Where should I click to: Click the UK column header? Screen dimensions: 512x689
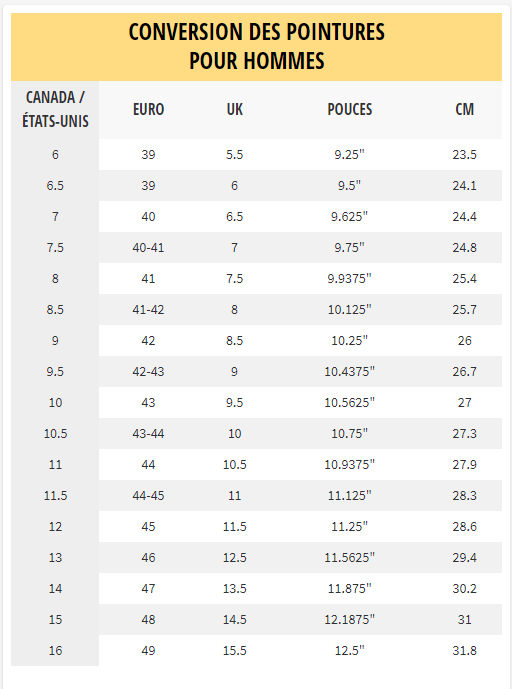[x=235, y=109]
